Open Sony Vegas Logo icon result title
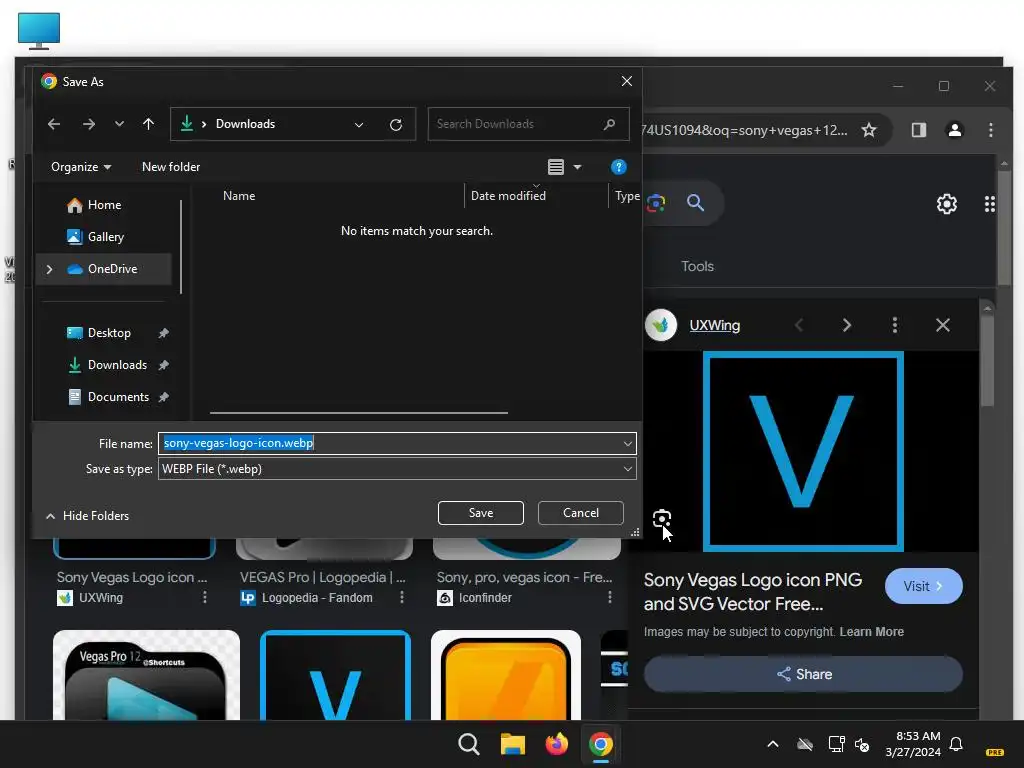The image size is (1024, 768). point(131,577)
